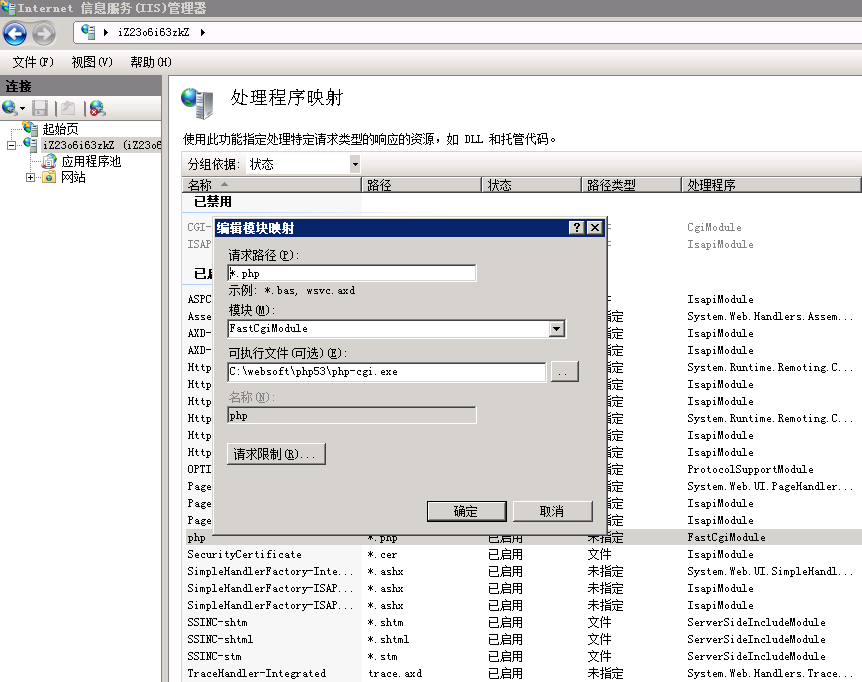The image size is (862, 682).
Task: Click the 请求限制 button
Action: tap(276, 454)
